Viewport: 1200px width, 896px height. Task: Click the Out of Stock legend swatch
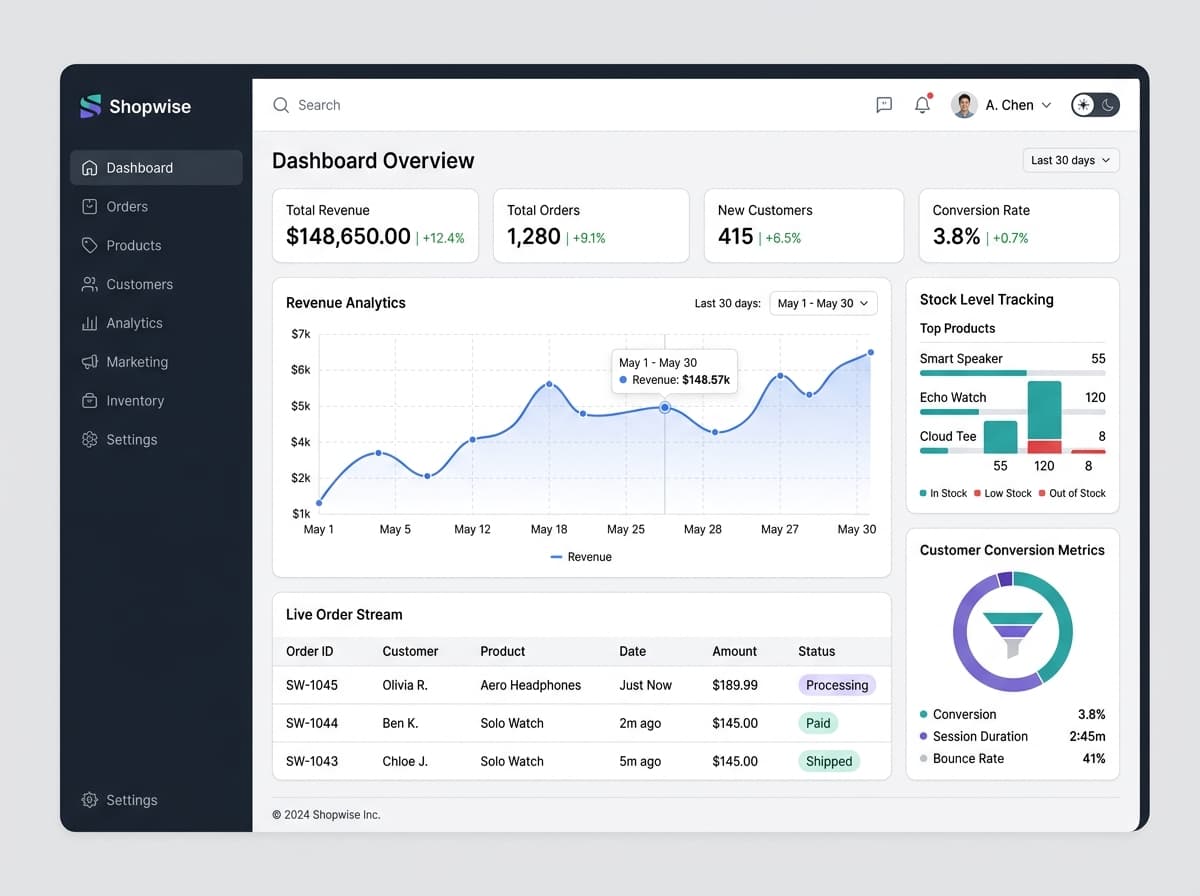(x=1042, y=493)
